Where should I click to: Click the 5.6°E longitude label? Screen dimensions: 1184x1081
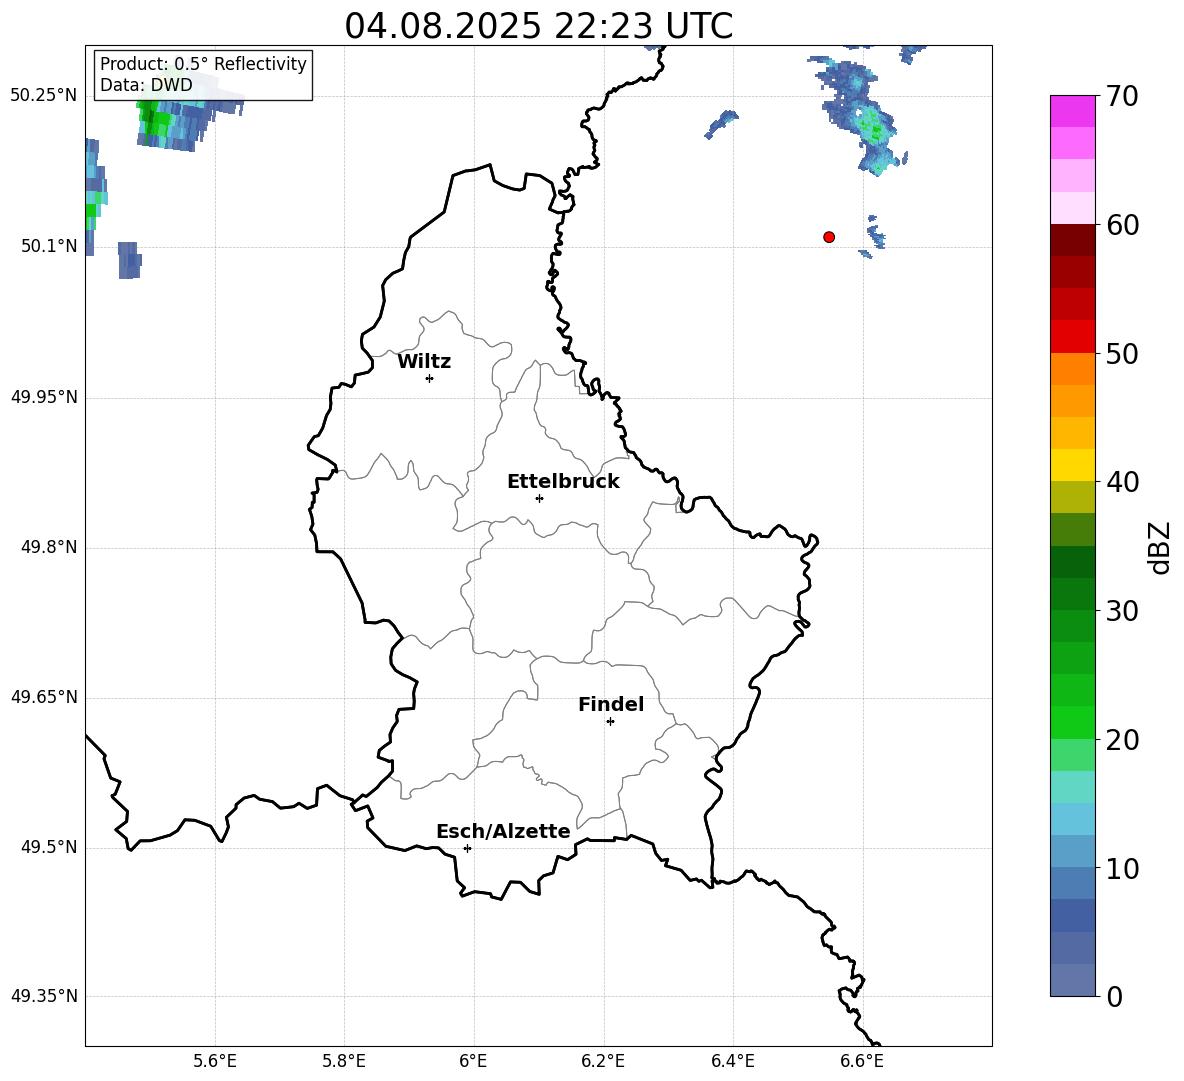tap(215, 1061)
